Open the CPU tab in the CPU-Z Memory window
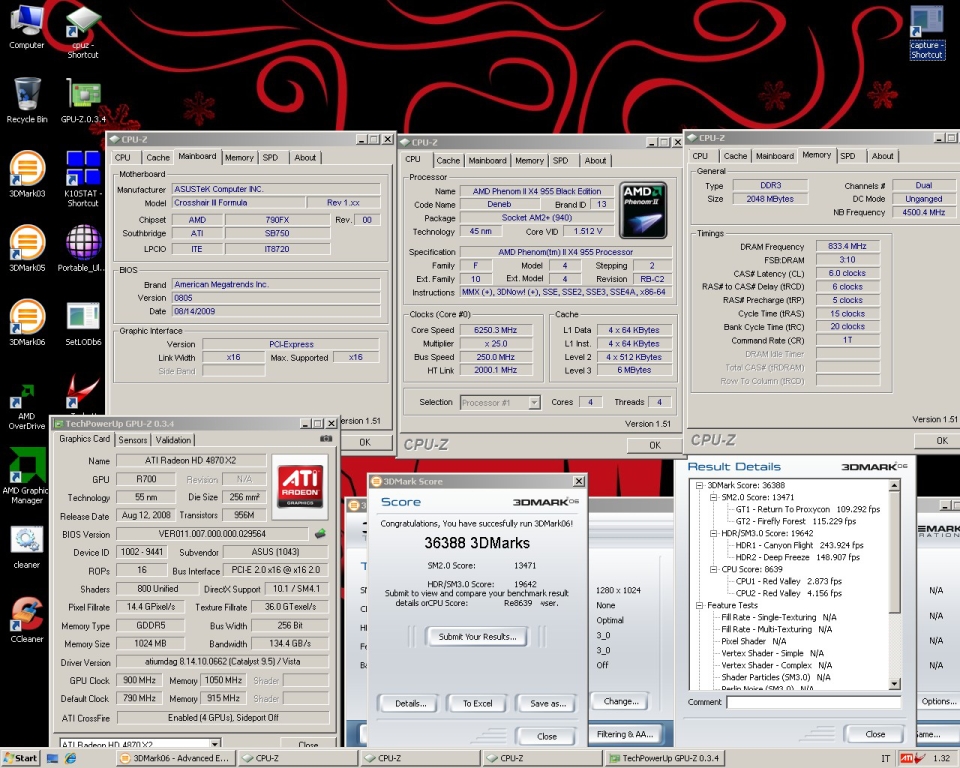 [700, 156]
